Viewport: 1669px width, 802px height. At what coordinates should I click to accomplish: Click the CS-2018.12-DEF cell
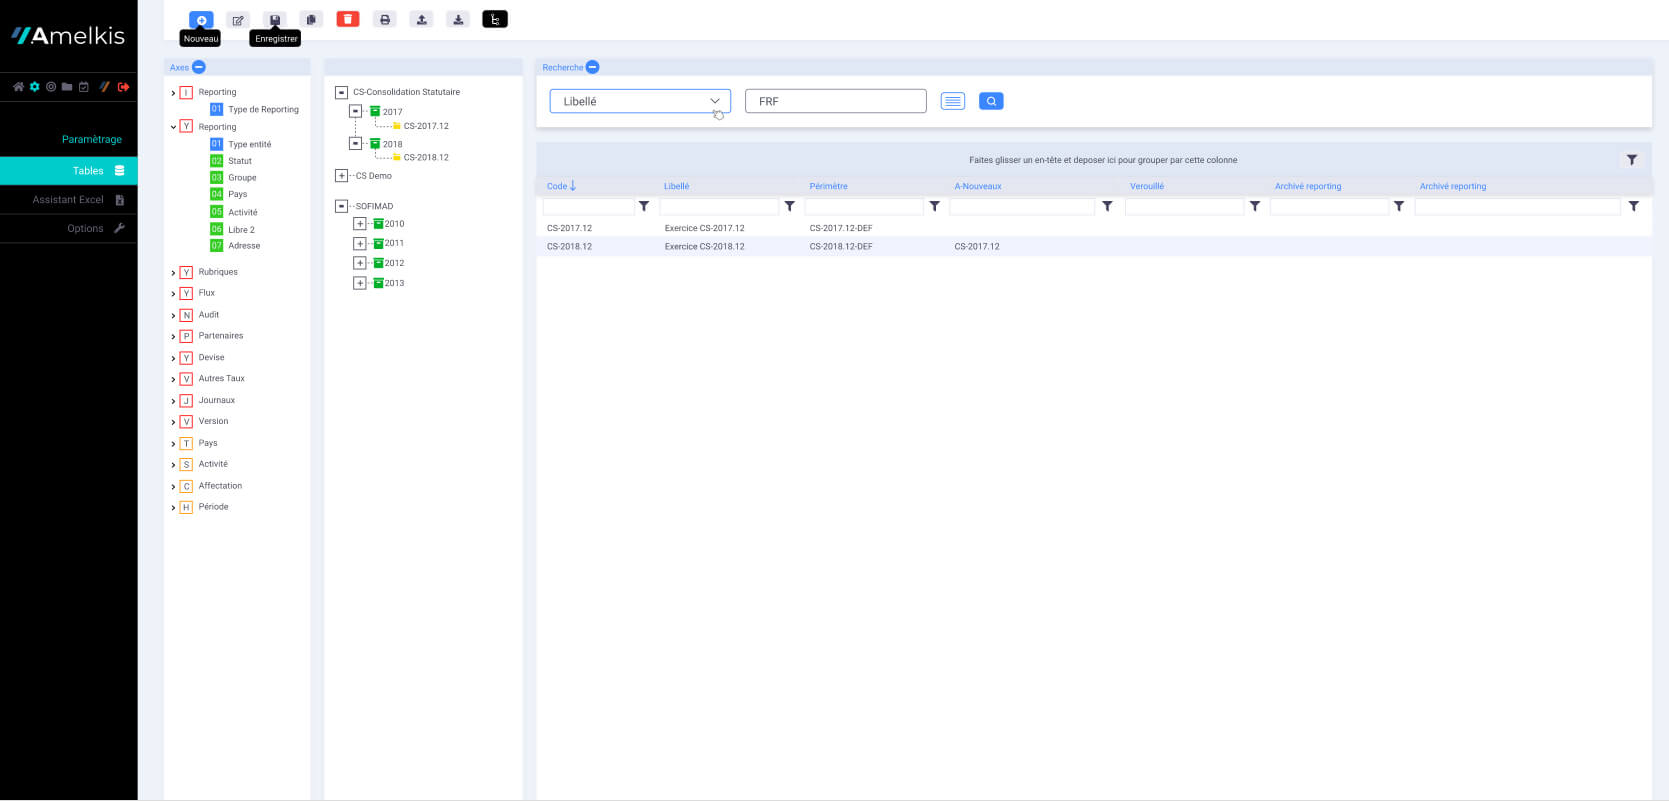pyautogui.click(x=841, y=246)
